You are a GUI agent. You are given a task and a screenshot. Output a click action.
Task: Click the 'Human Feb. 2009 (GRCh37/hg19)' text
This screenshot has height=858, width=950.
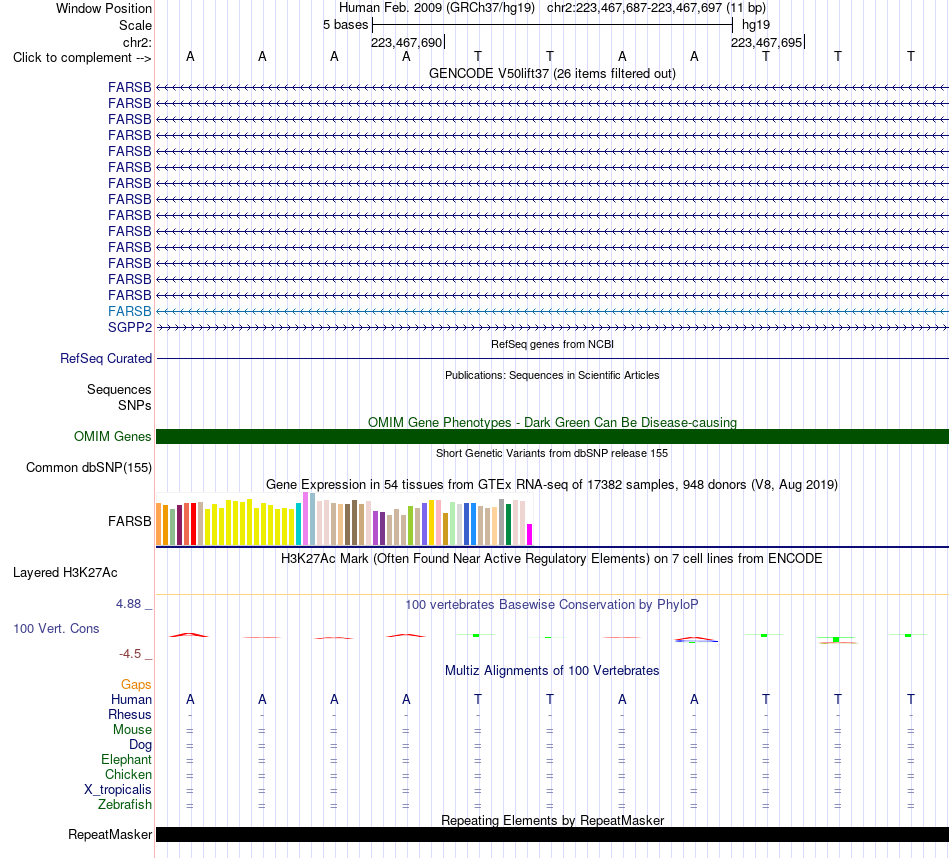pos(437,8)
